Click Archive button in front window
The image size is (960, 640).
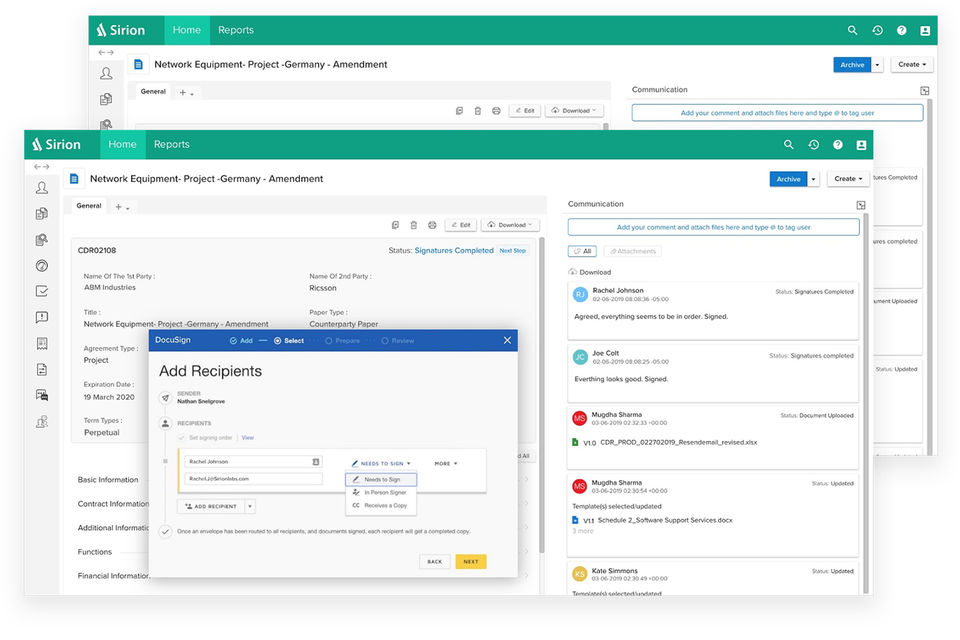789,179
